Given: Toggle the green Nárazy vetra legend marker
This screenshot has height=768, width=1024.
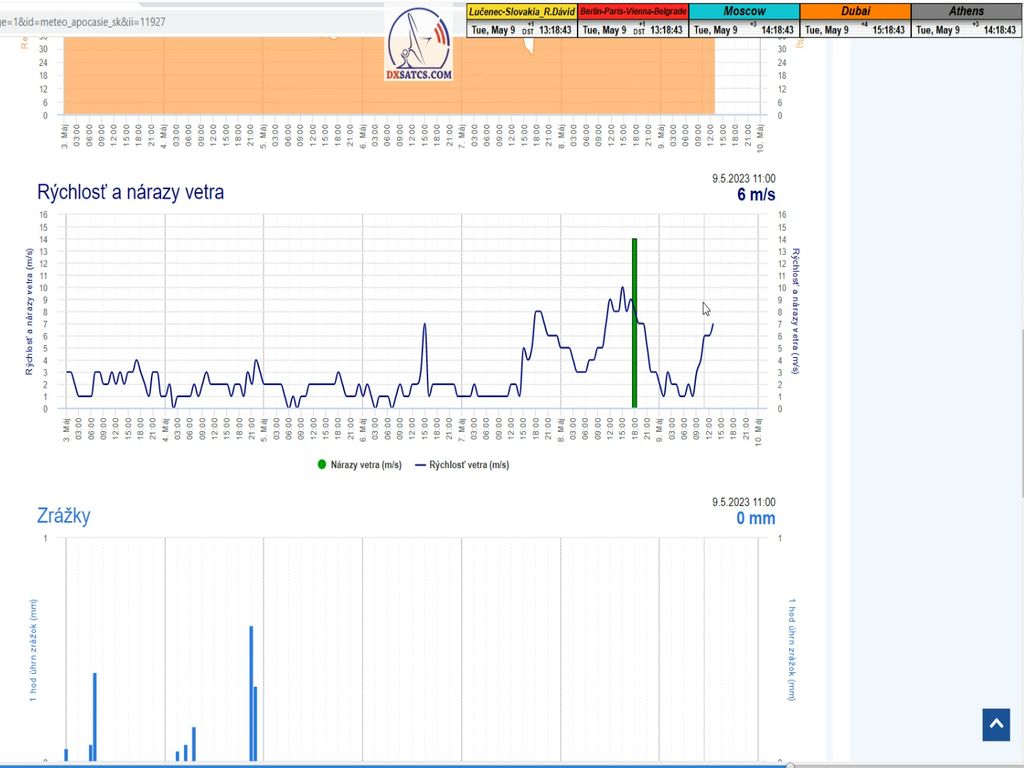Looking at the screenshot, I should [322, 464].
